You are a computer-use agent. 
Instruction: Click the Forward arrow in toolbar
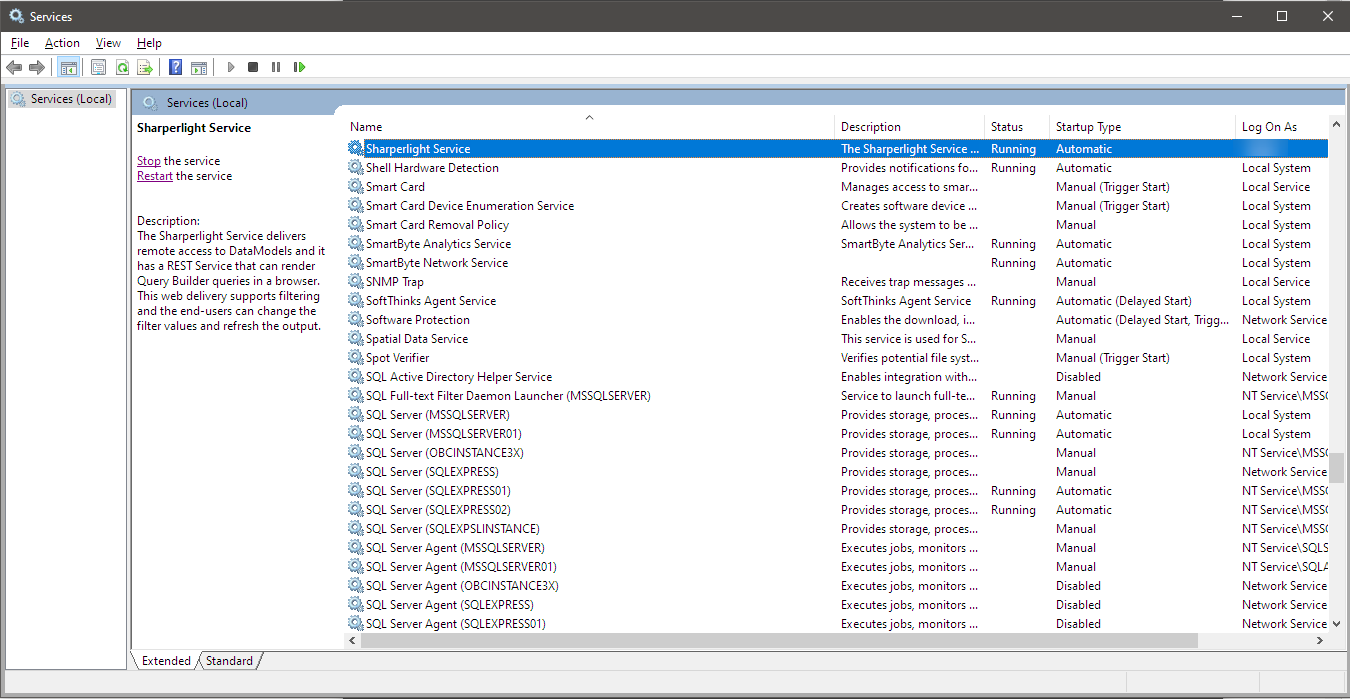point(37,67)
